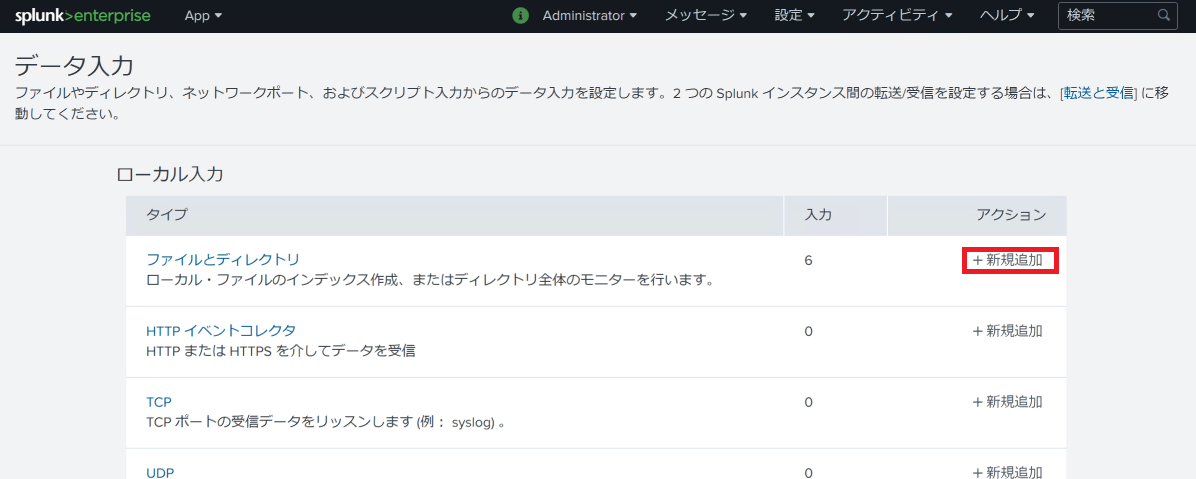The width and height of the screenshot is (1196, 479).
Task: Open the HTTP イベントコレクタ link
Action: [x=221, y=331]
